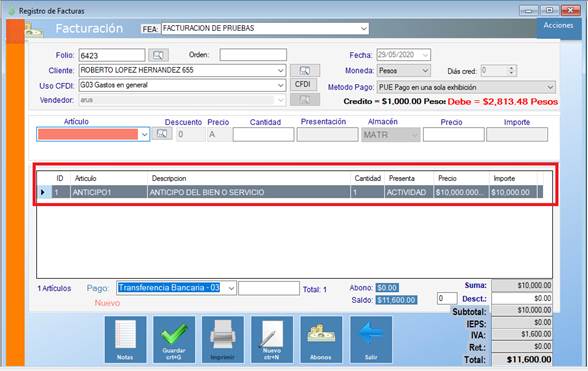Click the Orden input field
Screen dimensions: 588x371
253,55
